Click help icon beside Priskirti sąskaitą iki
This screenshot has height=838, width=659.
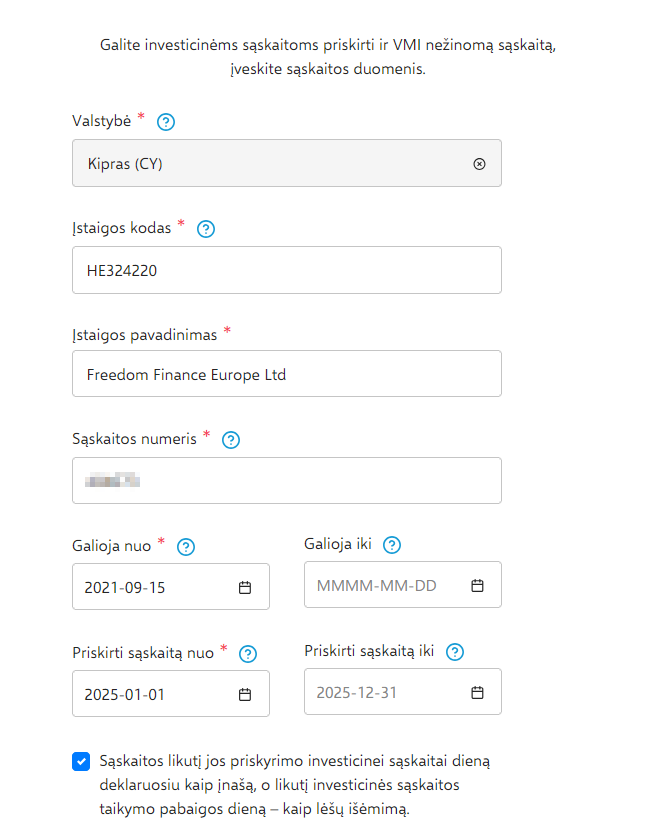pyautogui.click(x=455, y=652)
